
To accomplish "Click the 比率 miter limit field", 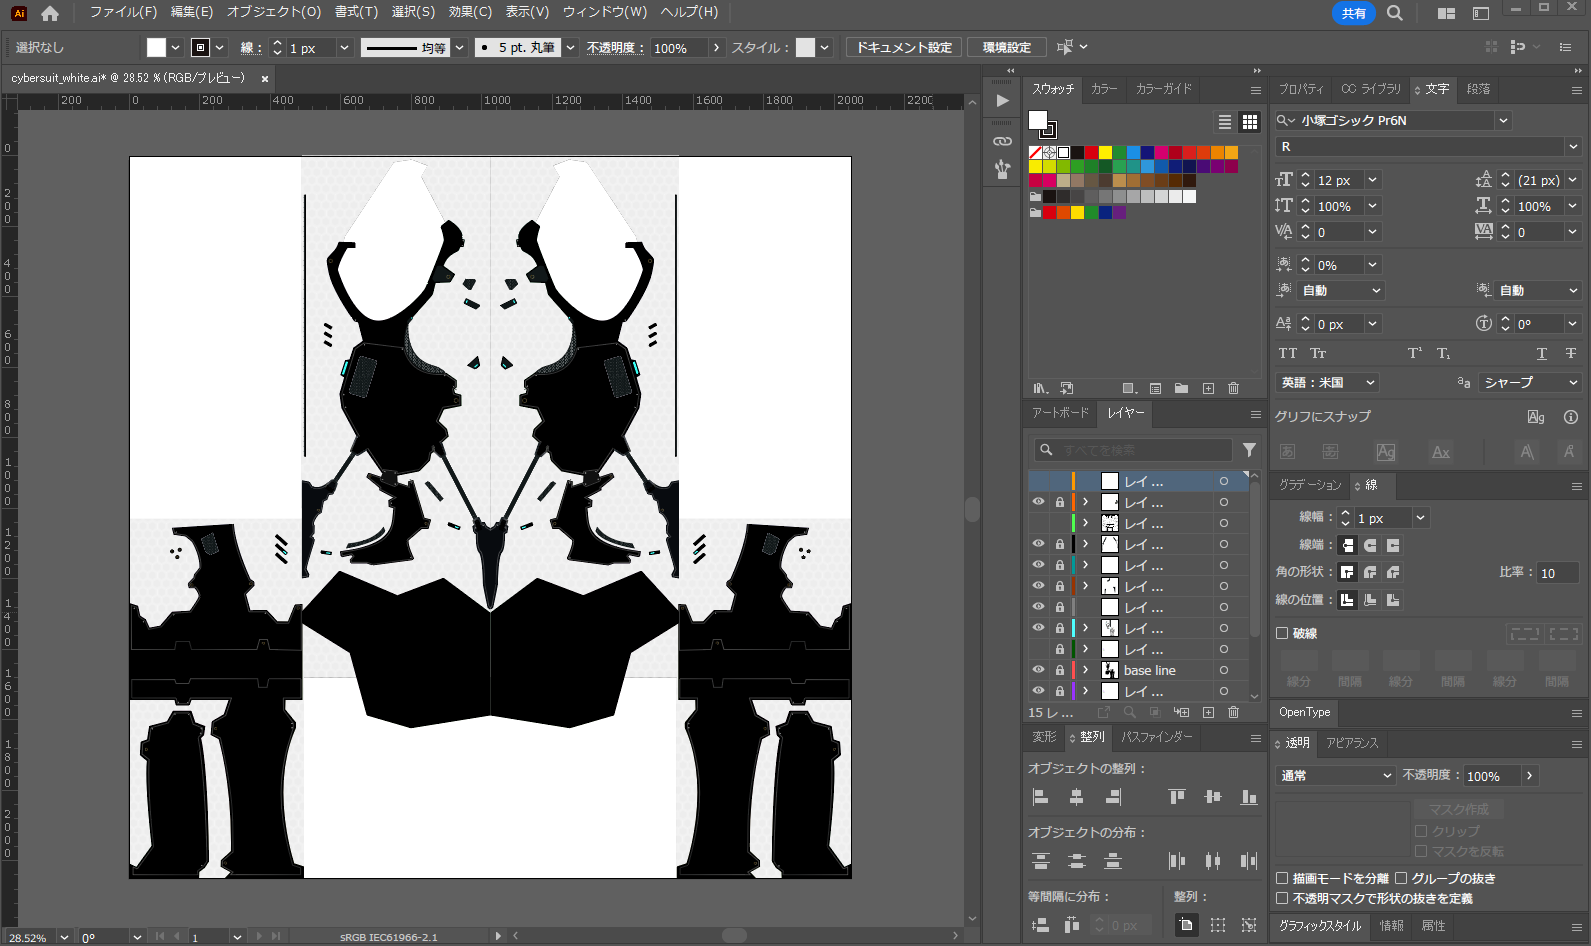I will [1559, 573].
